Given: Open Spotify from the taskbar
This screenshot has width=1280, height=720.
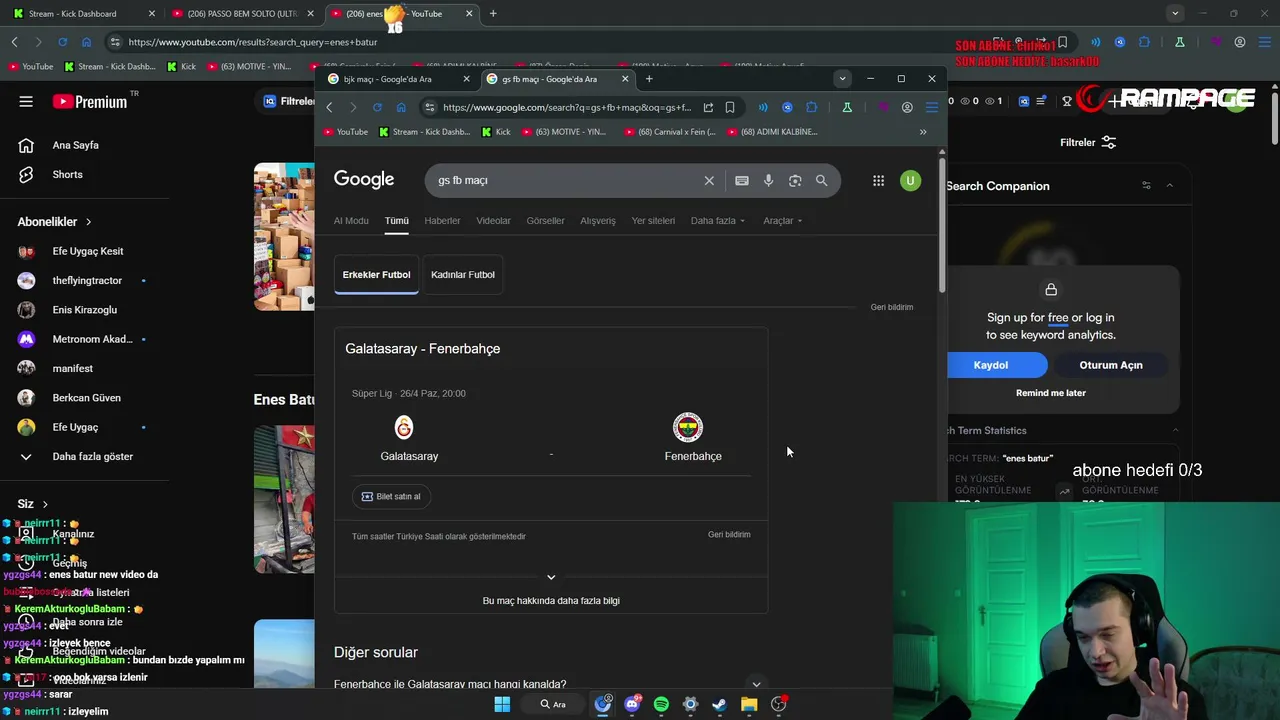Looking at the screenshot, I should (x=661, y=704).
